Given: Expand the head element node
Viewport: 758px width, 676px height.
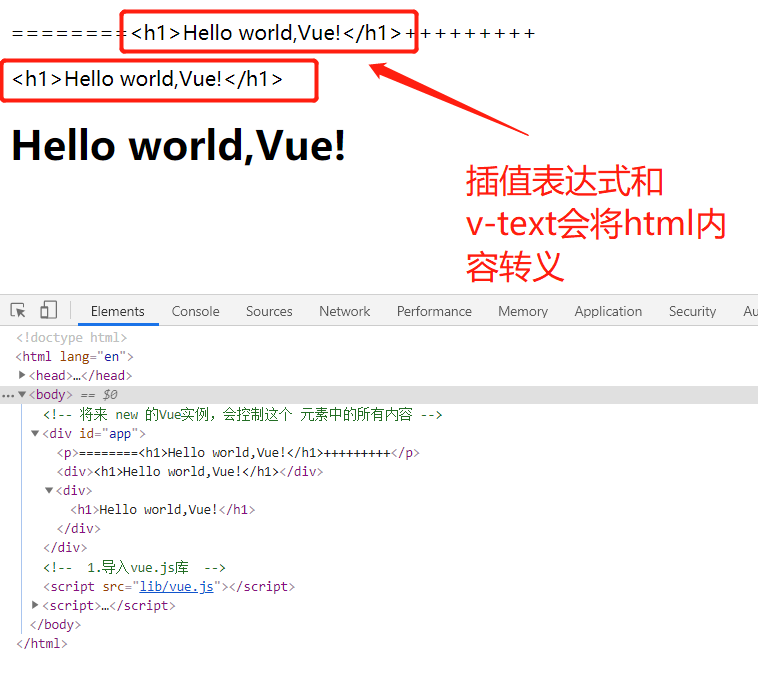Looking at the screenshot, I should tap(22, 375).
